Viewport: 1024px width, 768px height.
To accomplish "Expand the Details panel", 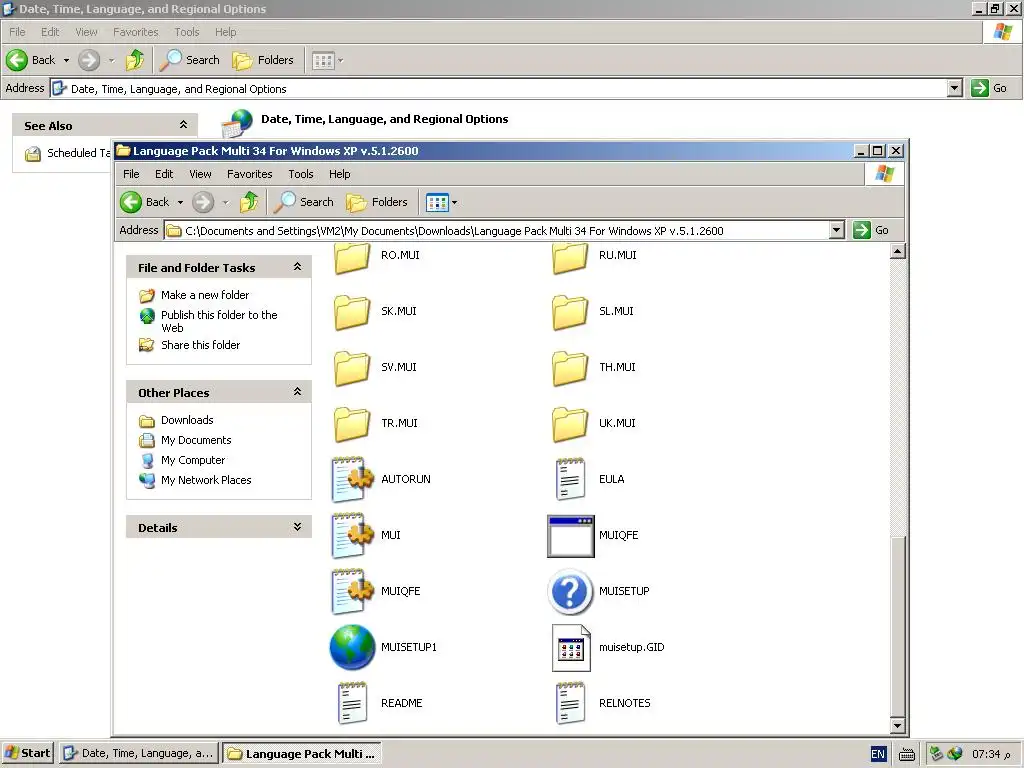I will [x=297, y=527].
